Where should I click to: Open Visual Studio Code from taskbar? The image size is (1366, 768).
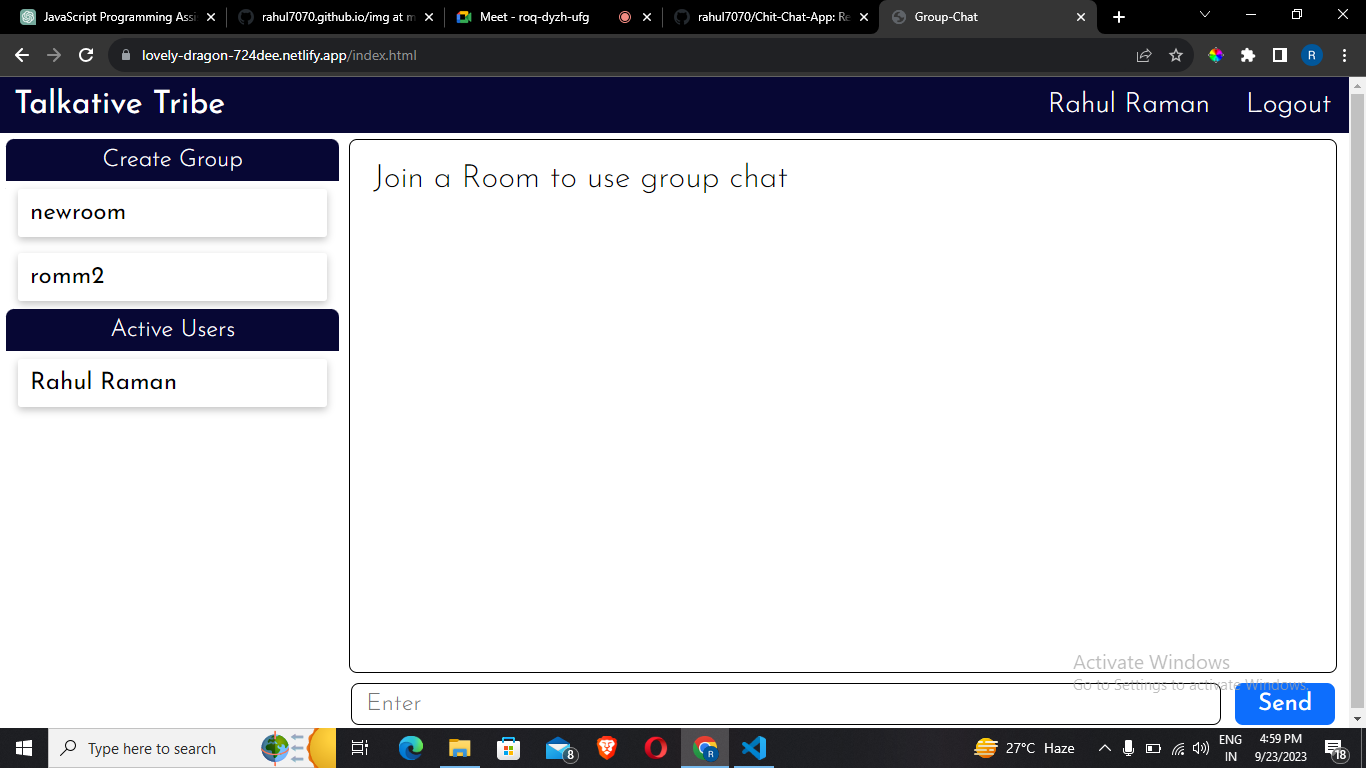tap(753, 748)
